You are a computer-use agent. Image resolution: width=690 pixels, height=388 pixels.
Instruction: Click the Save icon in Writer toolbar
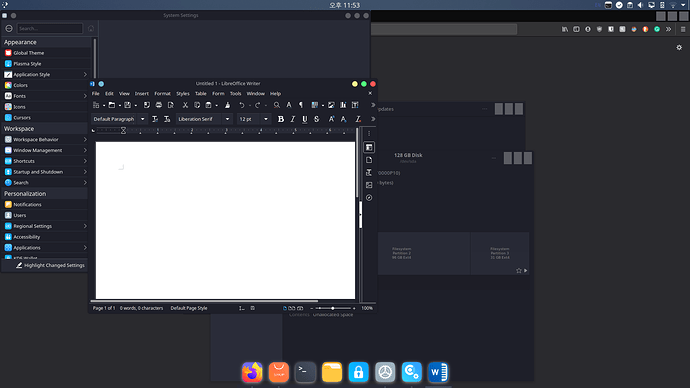[x=128, y=105]
